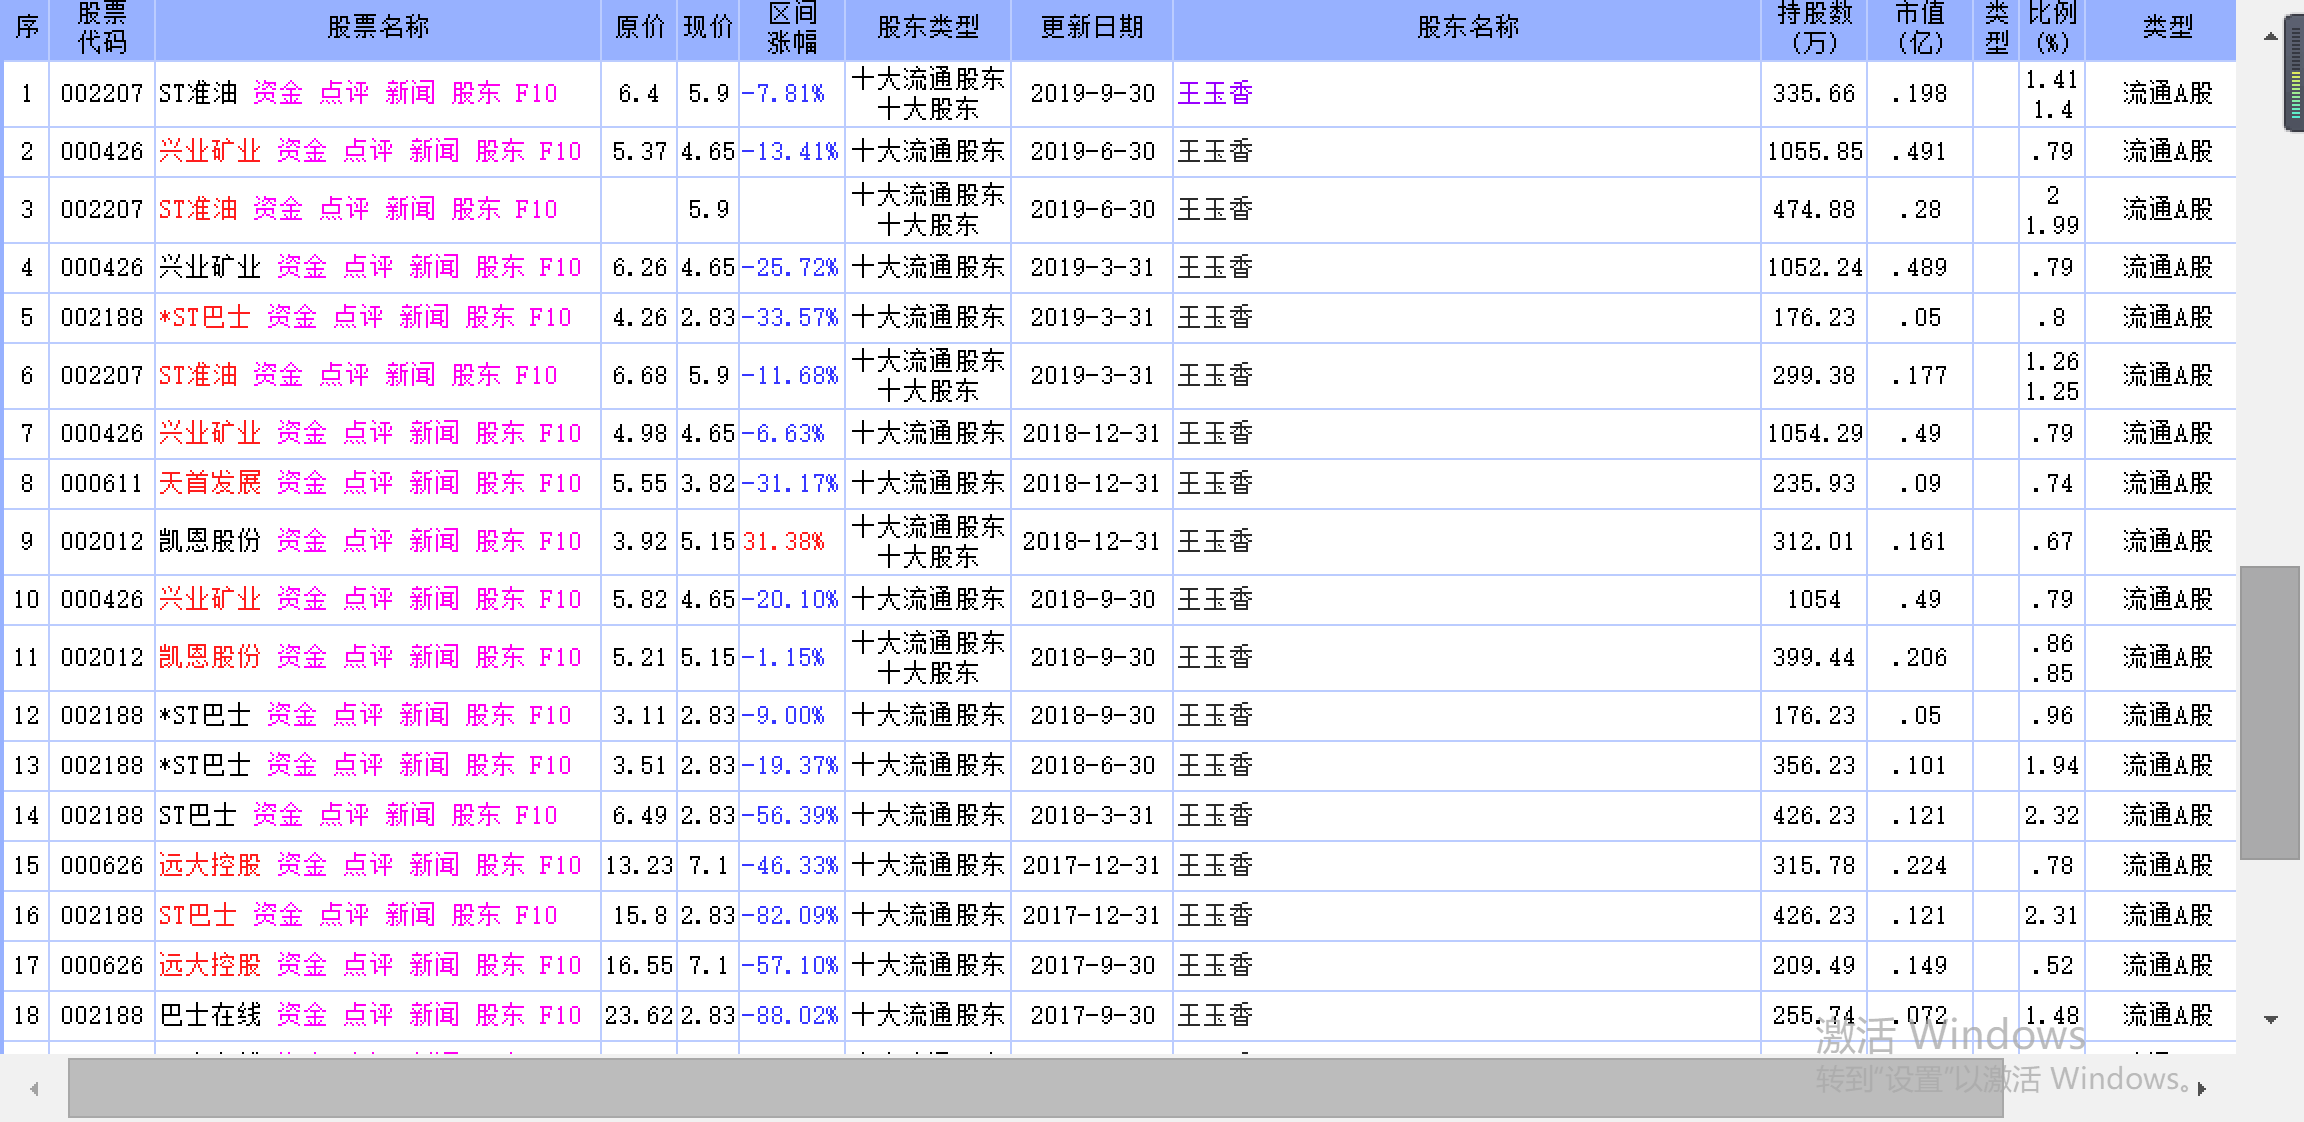The image size is (2304, 1122).
Task: Open F10 link for 凯恩股份 in row 9
Action: (x=560, y=542)
